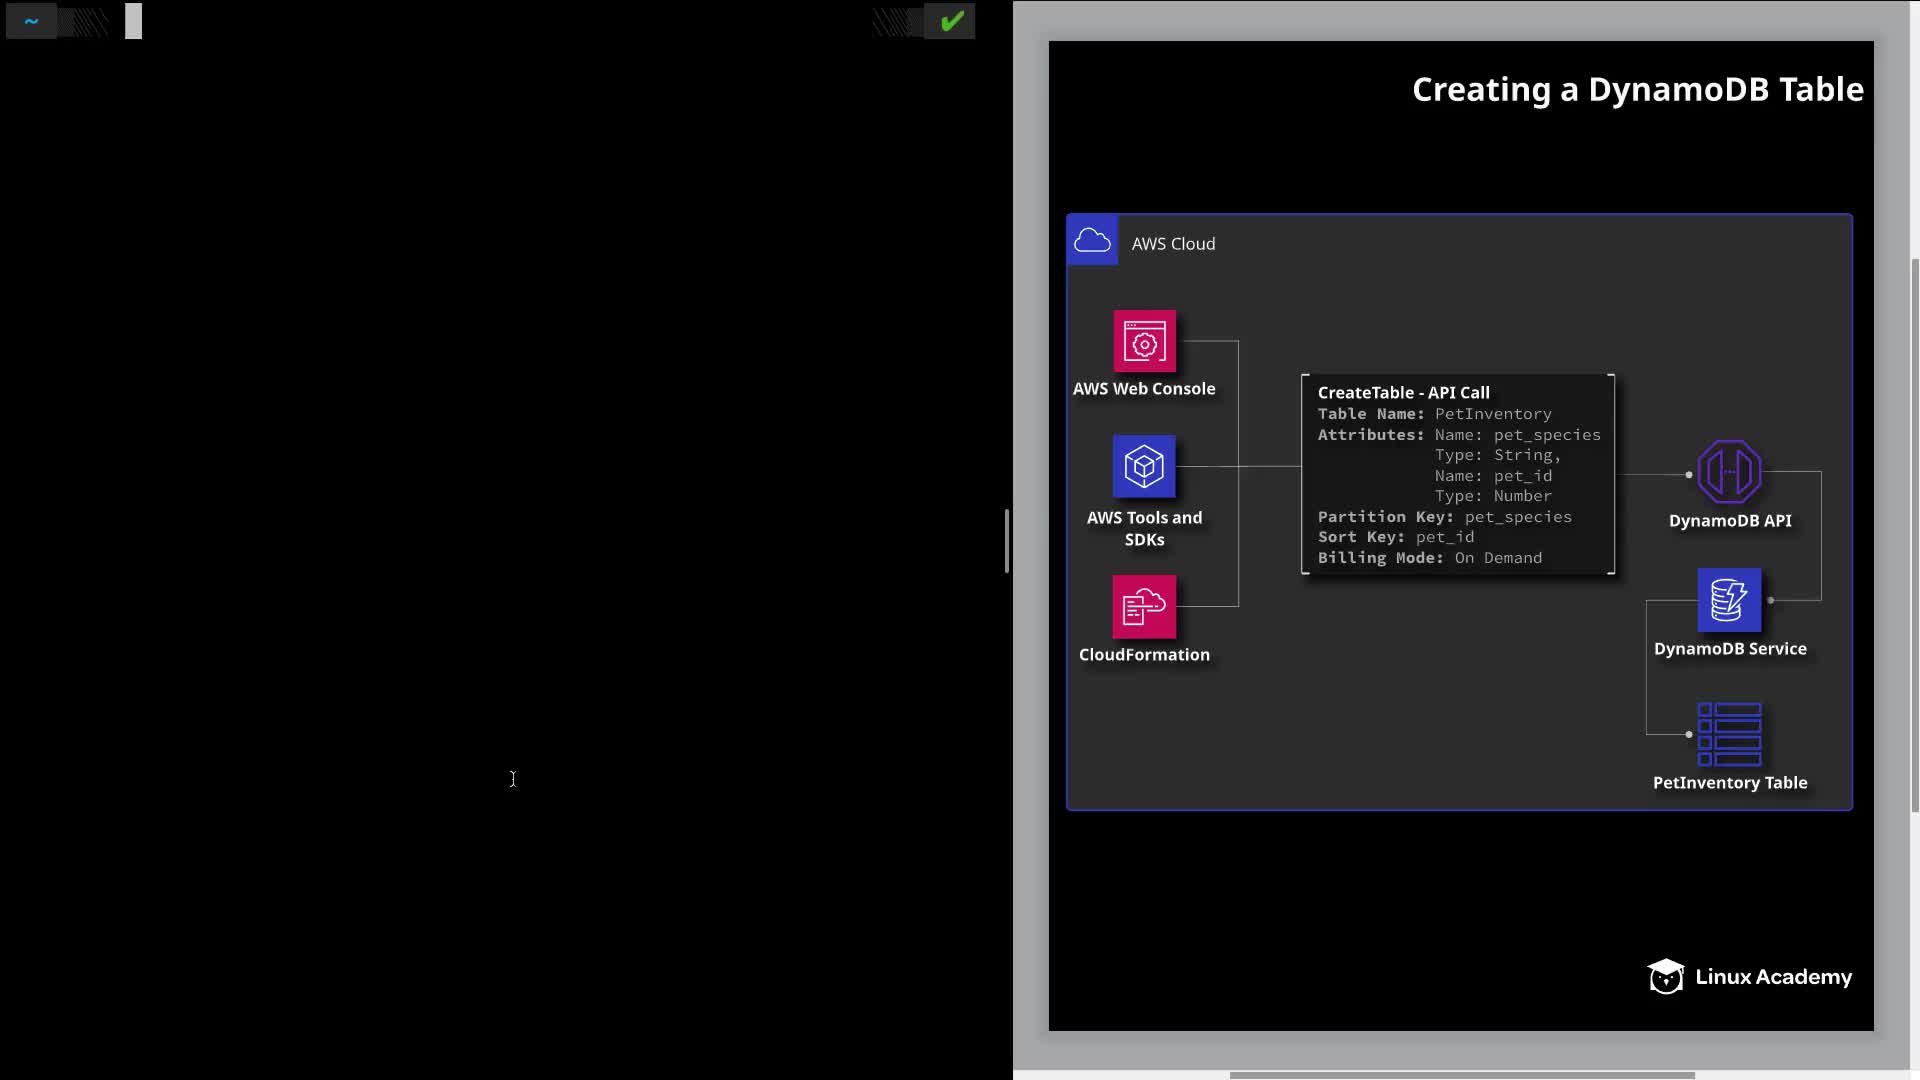Image resolution: width=1920 pixels, height=1080 pixels.
Task: Click the tilde home directory prompt segment
Action: (31, 21)
